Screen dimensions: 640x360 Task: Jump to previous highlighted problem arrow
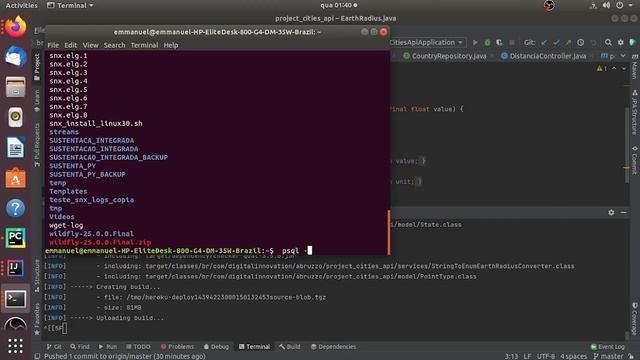coord(614,69)
